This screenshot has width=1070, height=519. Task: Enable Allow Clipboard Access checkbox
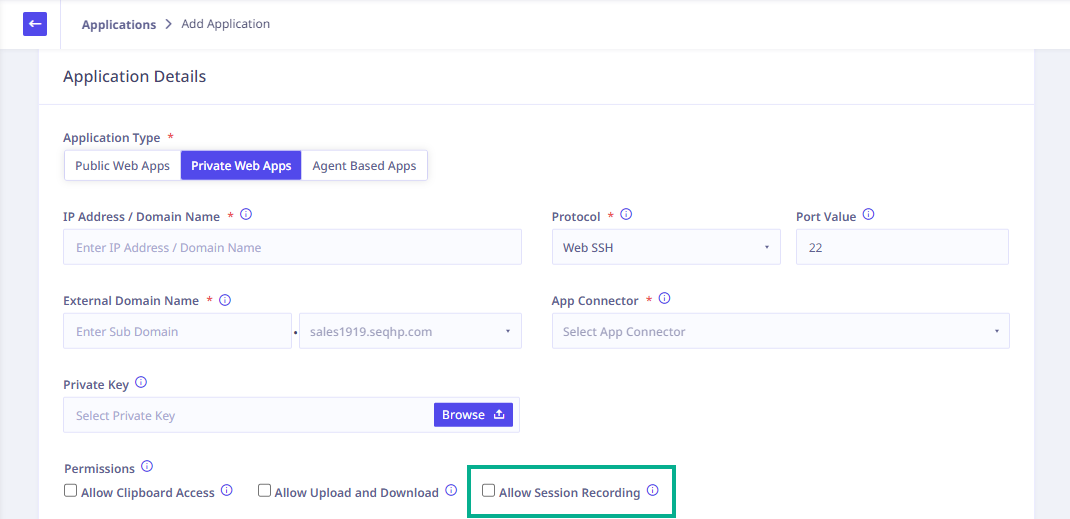(x=70, y=490)
